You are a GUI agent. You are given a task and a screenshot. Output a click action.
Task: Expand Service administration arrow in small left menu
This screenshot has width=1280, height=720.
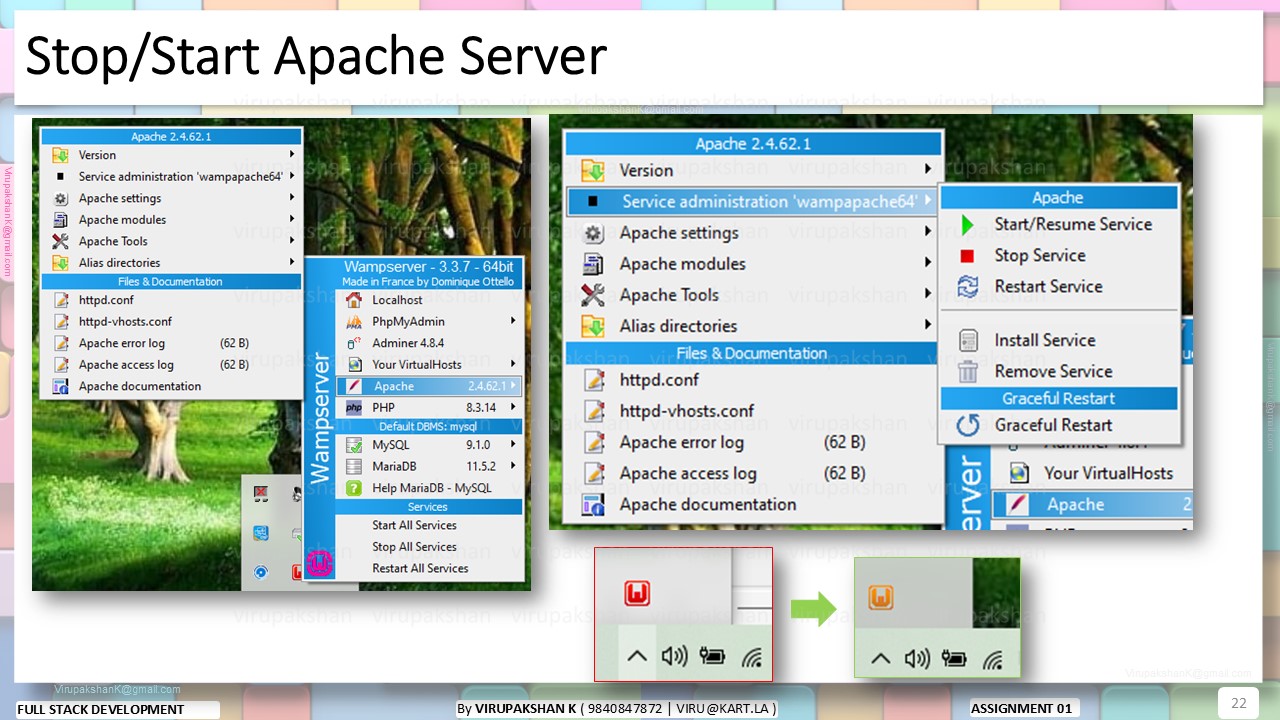[x=292, y=176]
